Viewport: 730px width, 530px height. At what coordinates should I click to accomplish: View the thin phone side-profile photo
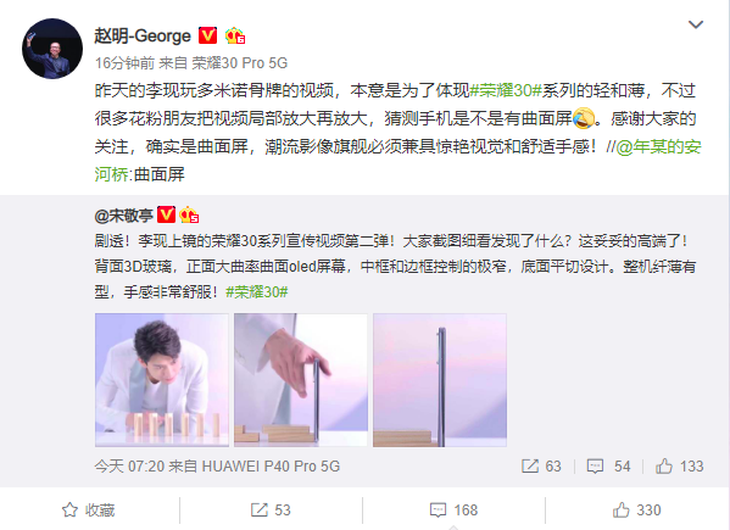tap(439, 380)
